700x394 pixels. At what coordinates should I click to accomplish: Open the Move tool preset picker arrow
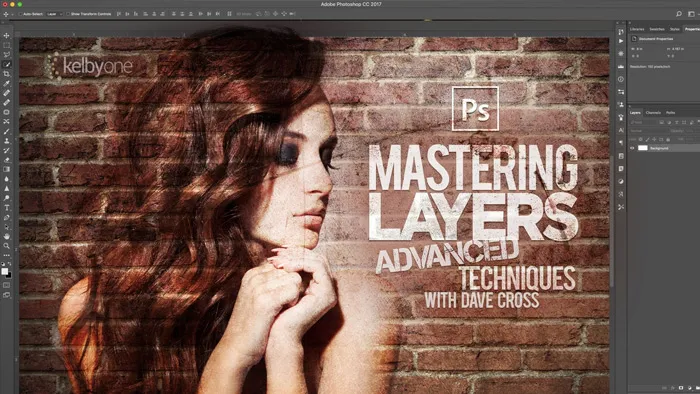tap(12, 15)
